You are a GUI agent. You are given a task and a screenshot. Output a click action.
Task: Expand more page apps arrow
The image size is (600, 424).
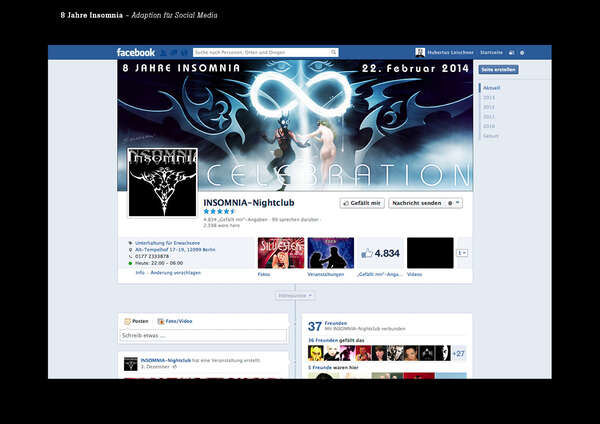462,253
